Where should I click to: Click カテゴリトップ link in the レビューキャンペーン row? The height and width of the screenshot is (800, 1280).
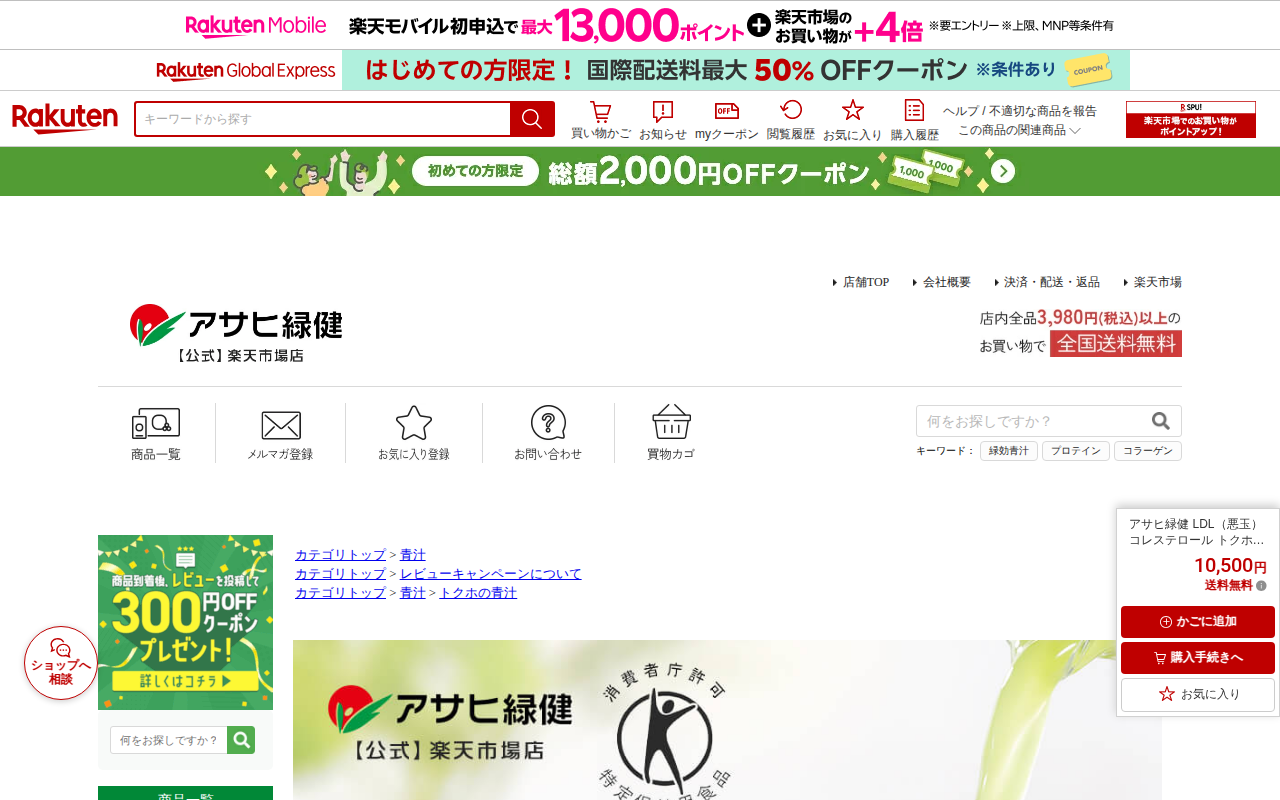click(x=340, y=574)
